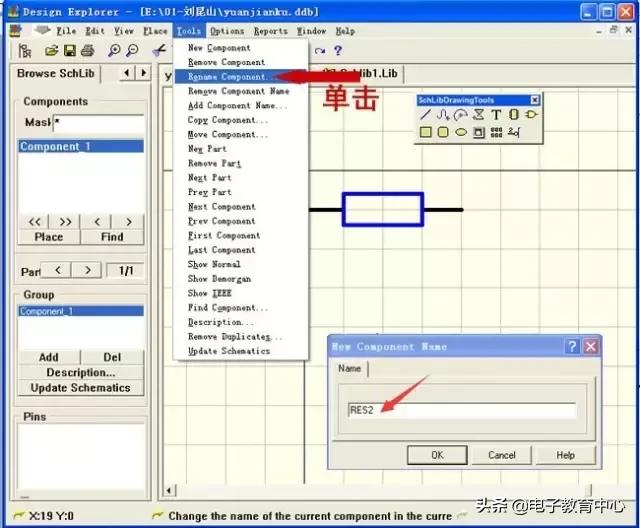This screenshot has width=640, height=528.
Task: Open the Edit menu
Action: pos(95,31)
